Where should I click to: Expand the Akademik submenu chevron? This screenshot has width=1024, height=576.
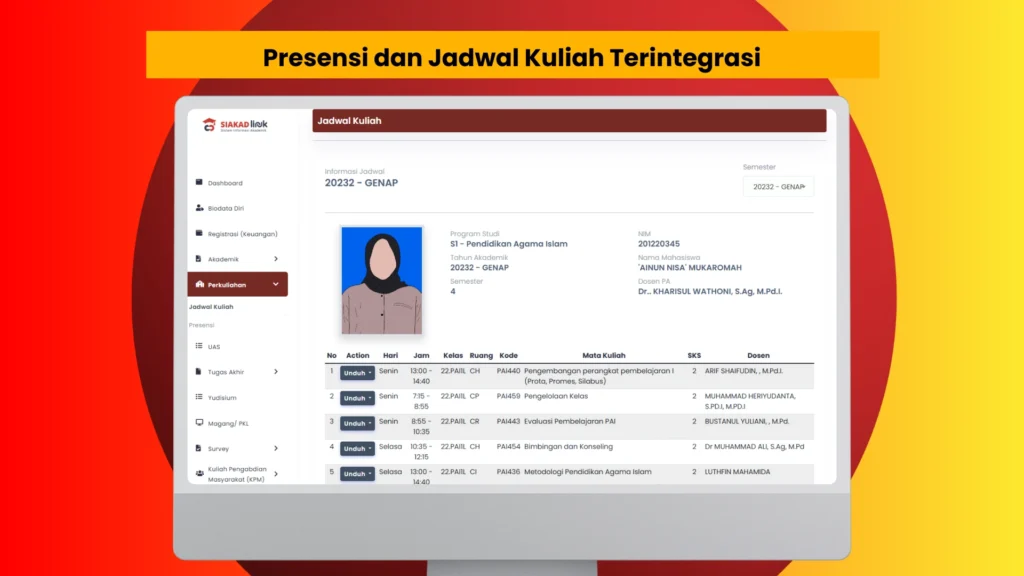[x=276, y=259]
